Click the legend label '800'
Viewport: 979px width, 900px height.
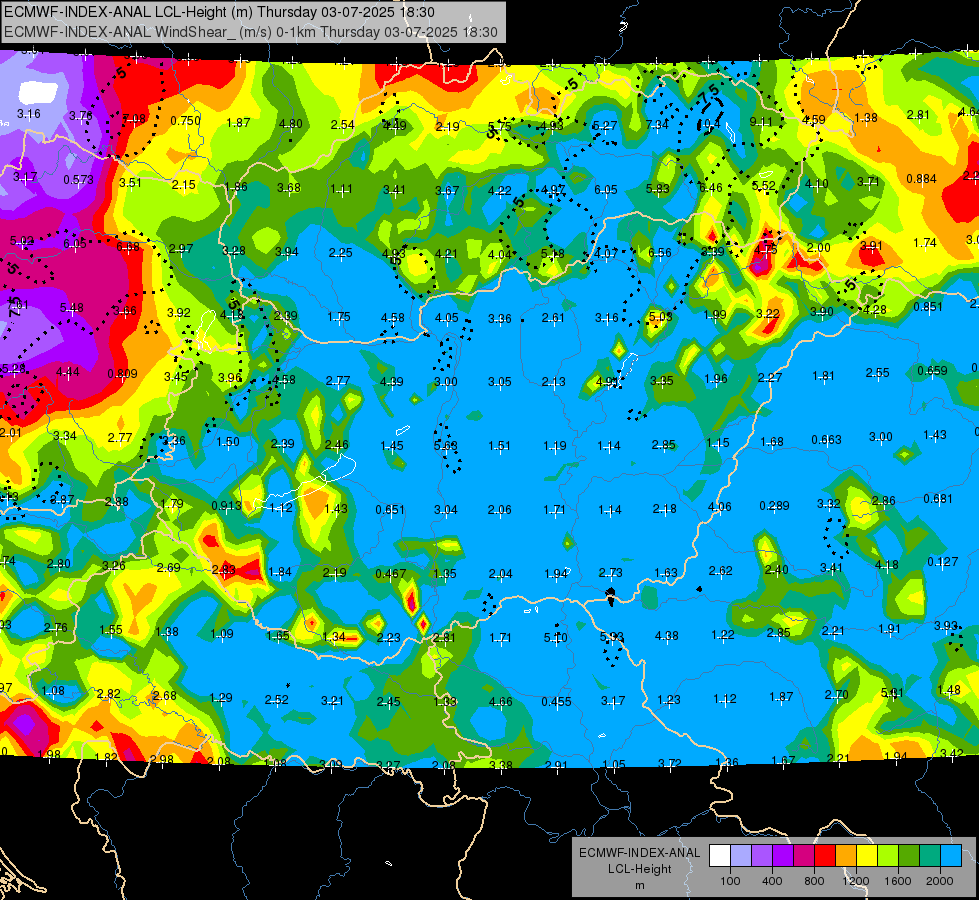click(814, 881)
